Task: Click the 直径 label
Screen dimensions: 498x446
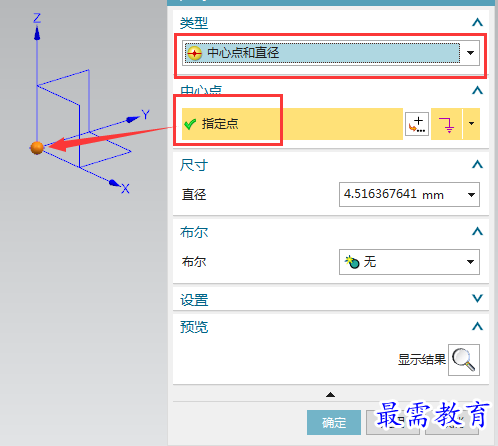Action: [194, 195]
